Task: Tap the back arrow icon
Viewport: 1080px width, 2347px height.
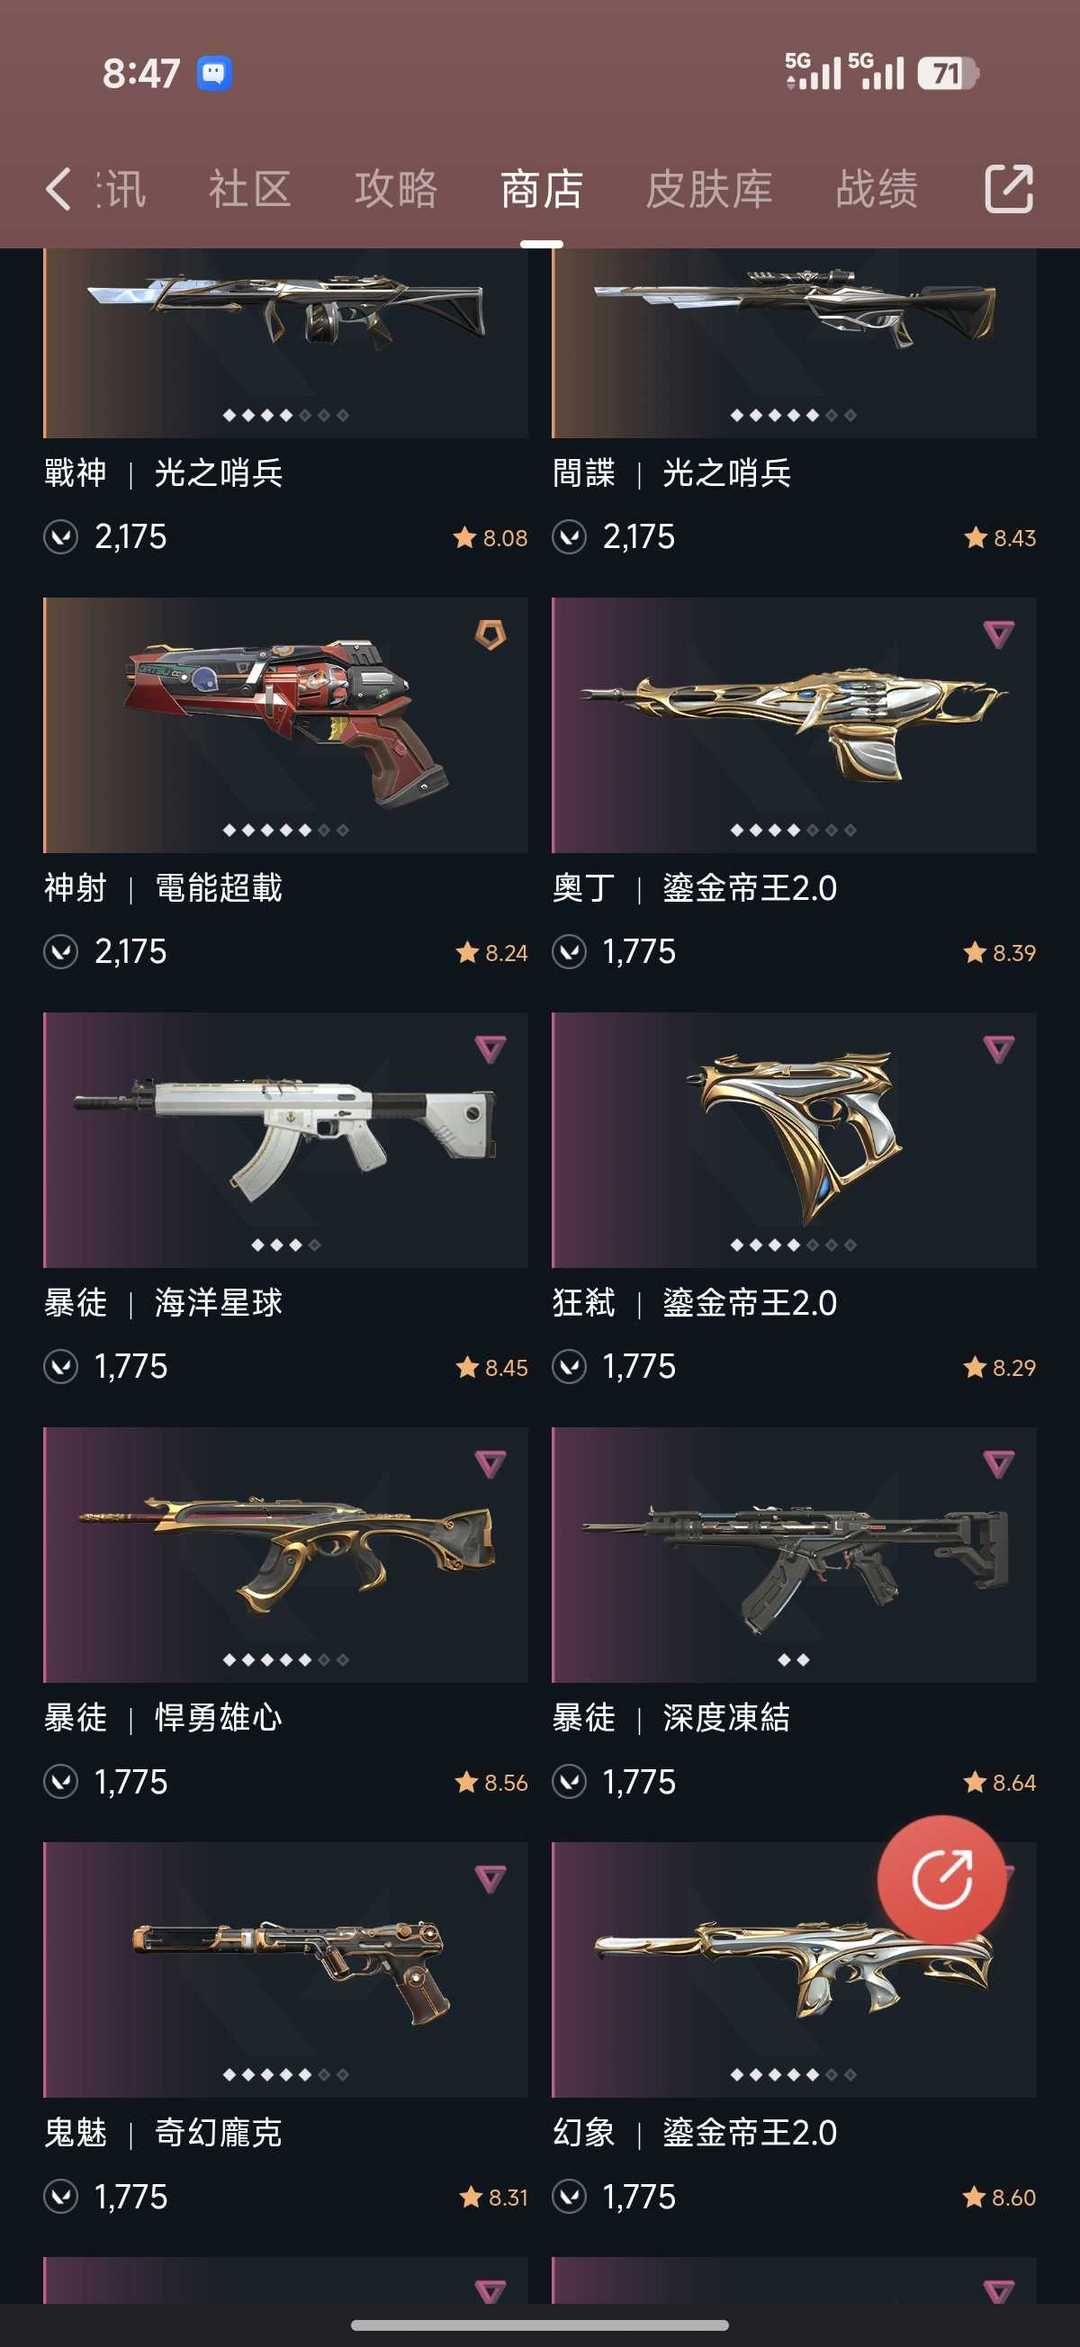Action: (x=59, y=189)
